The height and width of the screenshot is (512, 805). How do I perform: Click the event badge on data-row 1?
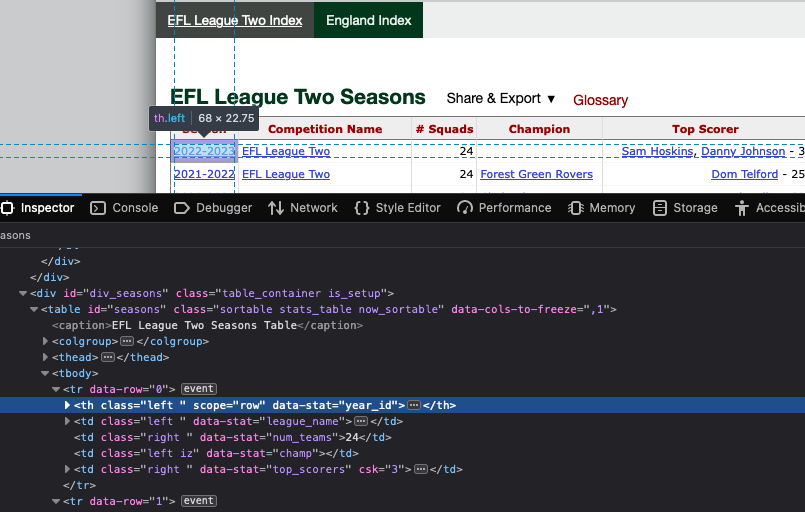point(199,501)
